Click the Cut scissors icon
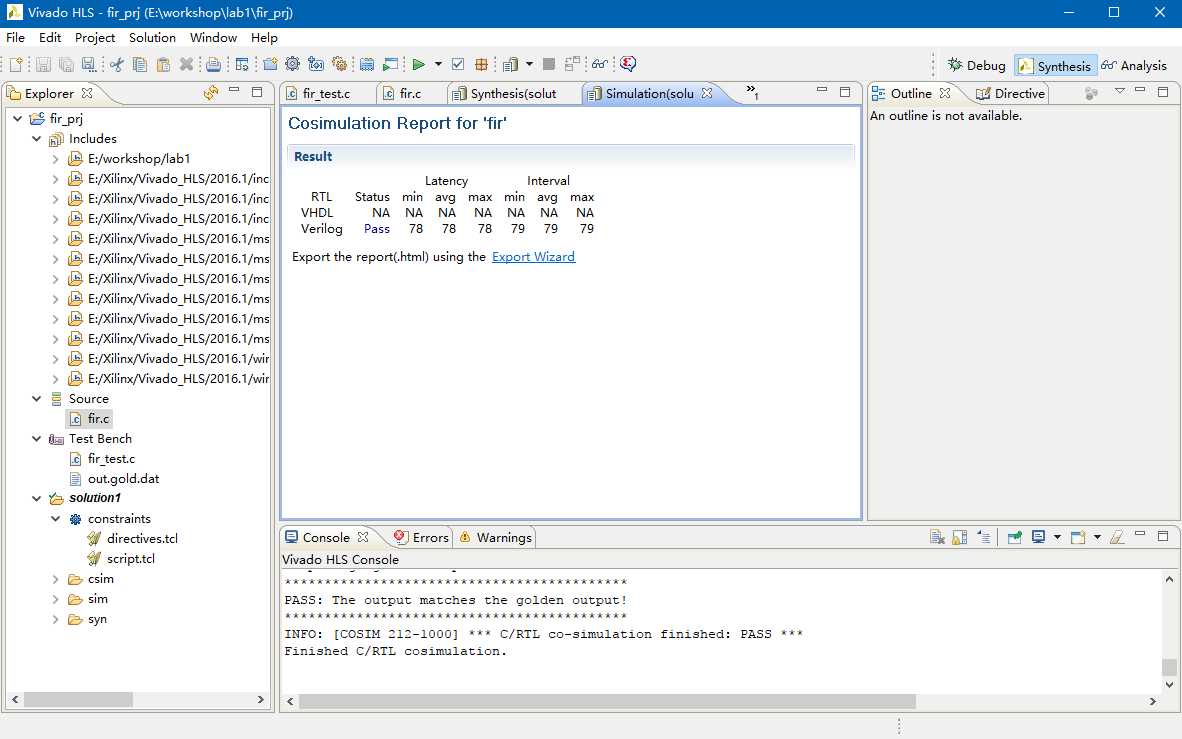The width and height of the screenshot is (1182, 739). 116,64
